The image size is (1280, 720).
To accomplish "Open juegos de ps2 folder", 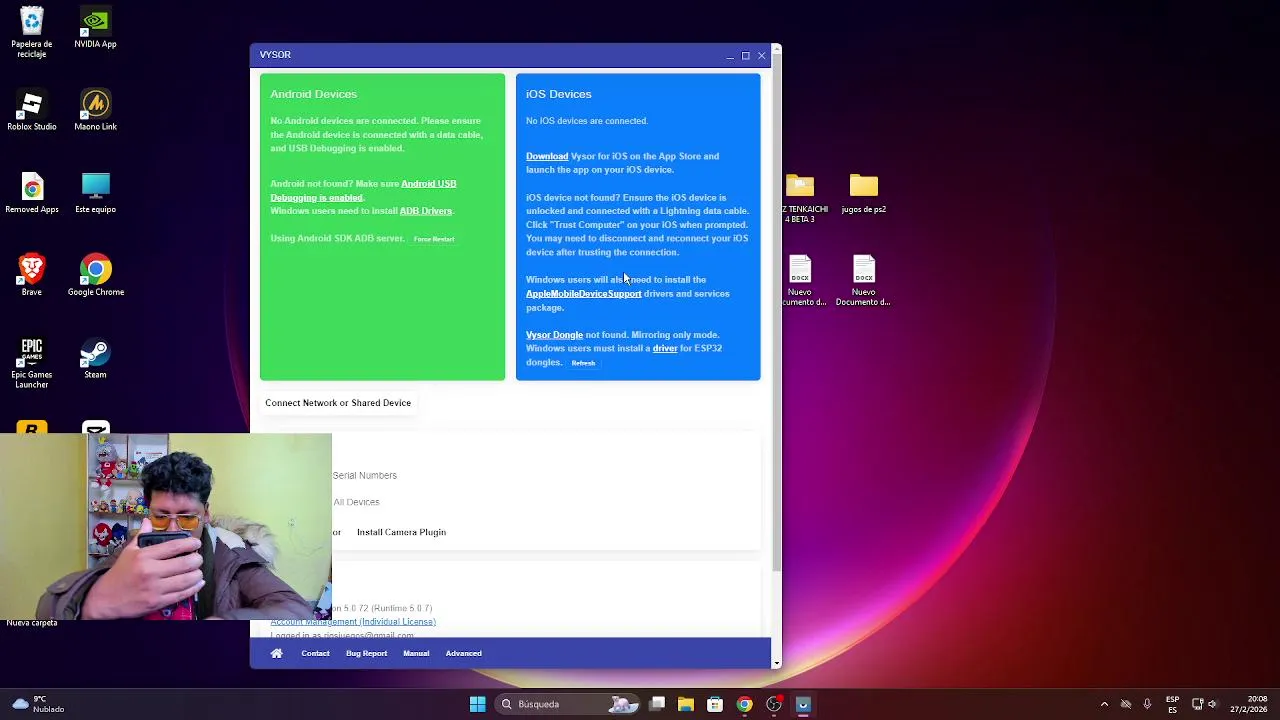I will point(863,194).
